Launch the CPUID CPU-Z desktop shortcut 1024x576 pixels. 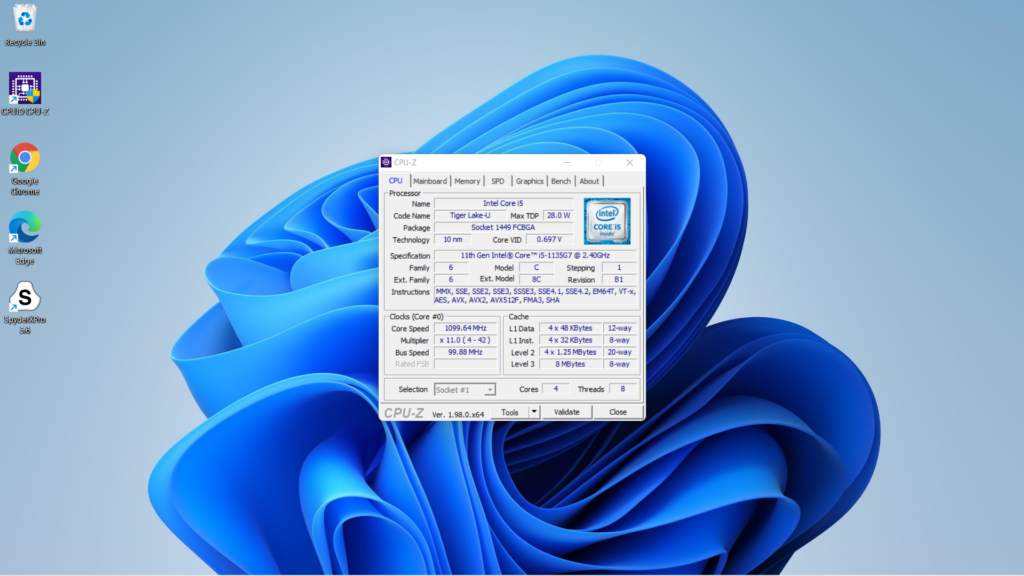[25, 95]
